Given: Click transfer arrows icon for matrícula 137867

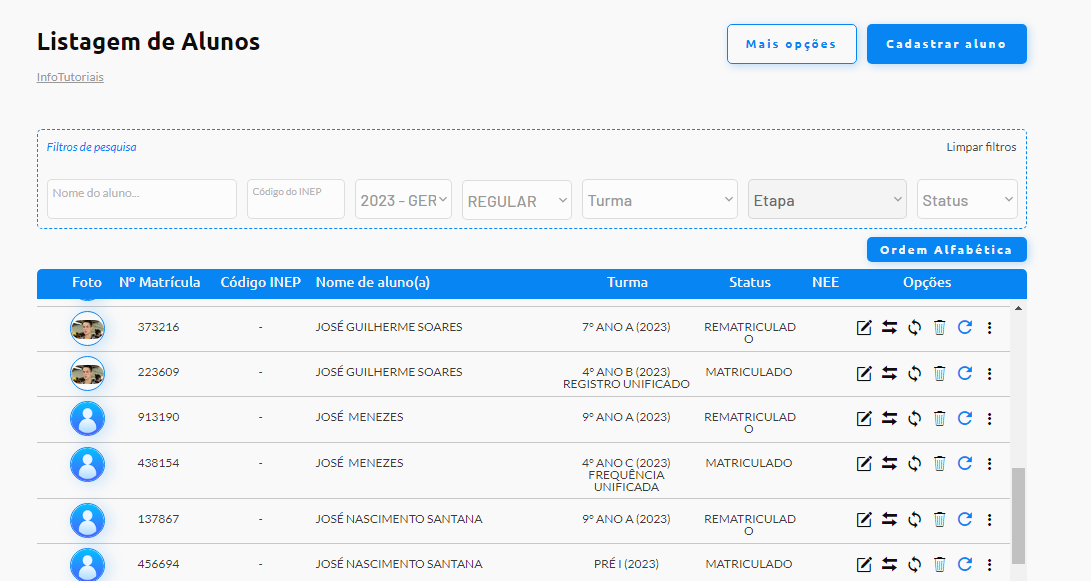Looking at the screenshot, I should (x=889, y=519).
